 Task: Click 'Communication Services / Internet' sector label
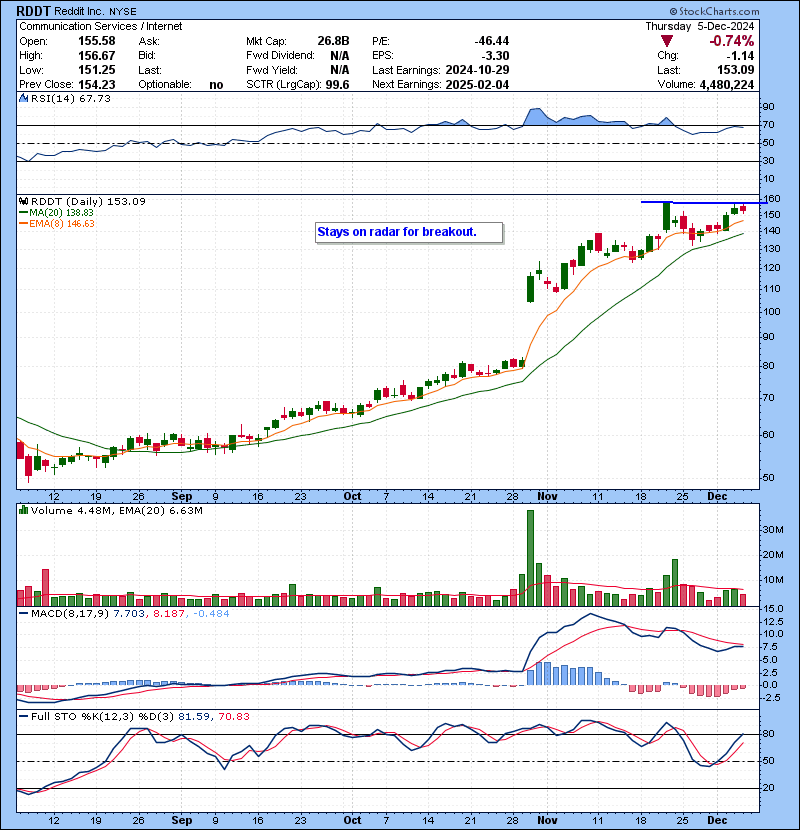pos(101,26)
